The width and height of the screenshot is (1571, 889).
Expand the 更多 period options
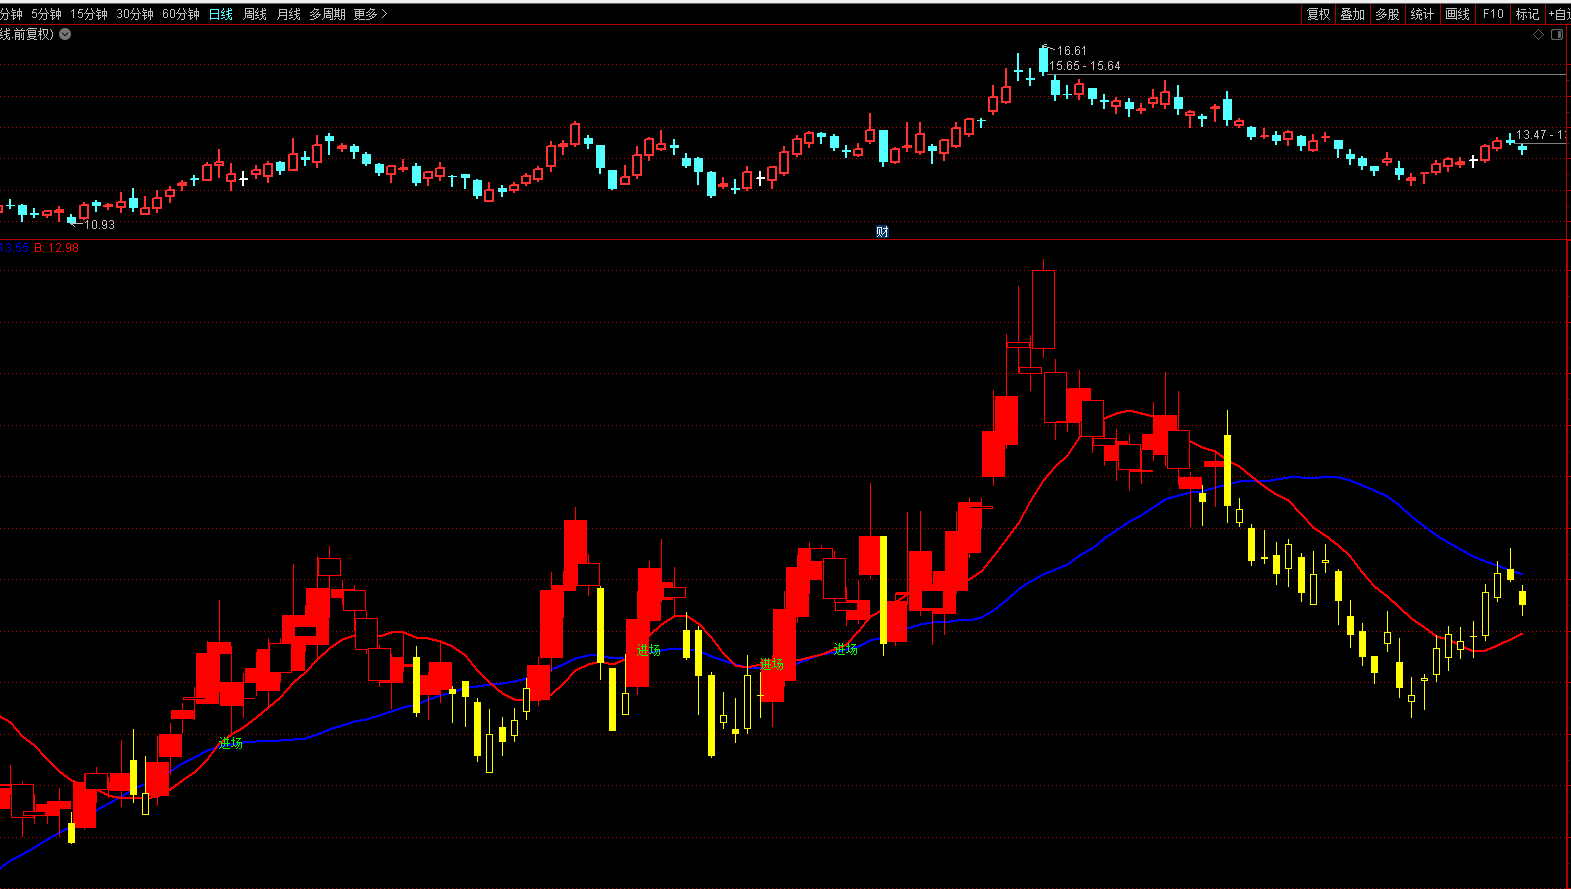click(370, 14)
